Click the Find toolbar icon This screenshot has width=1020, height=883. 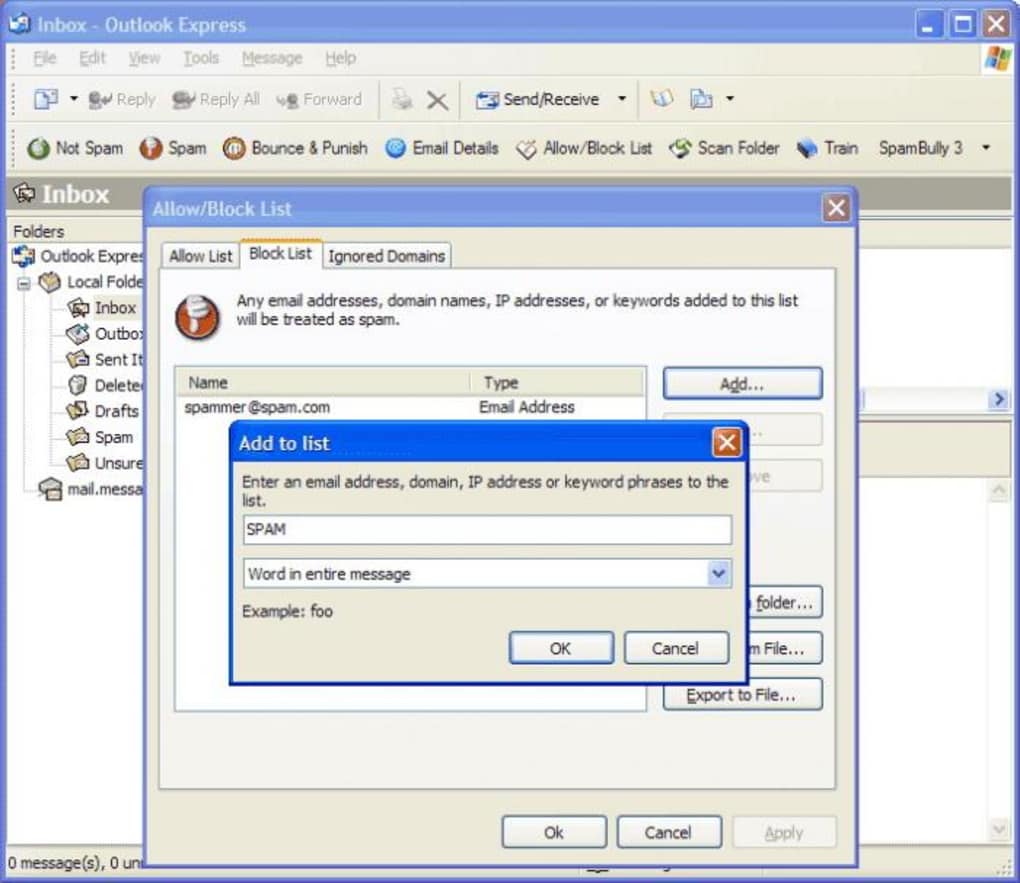coord(701,99)
